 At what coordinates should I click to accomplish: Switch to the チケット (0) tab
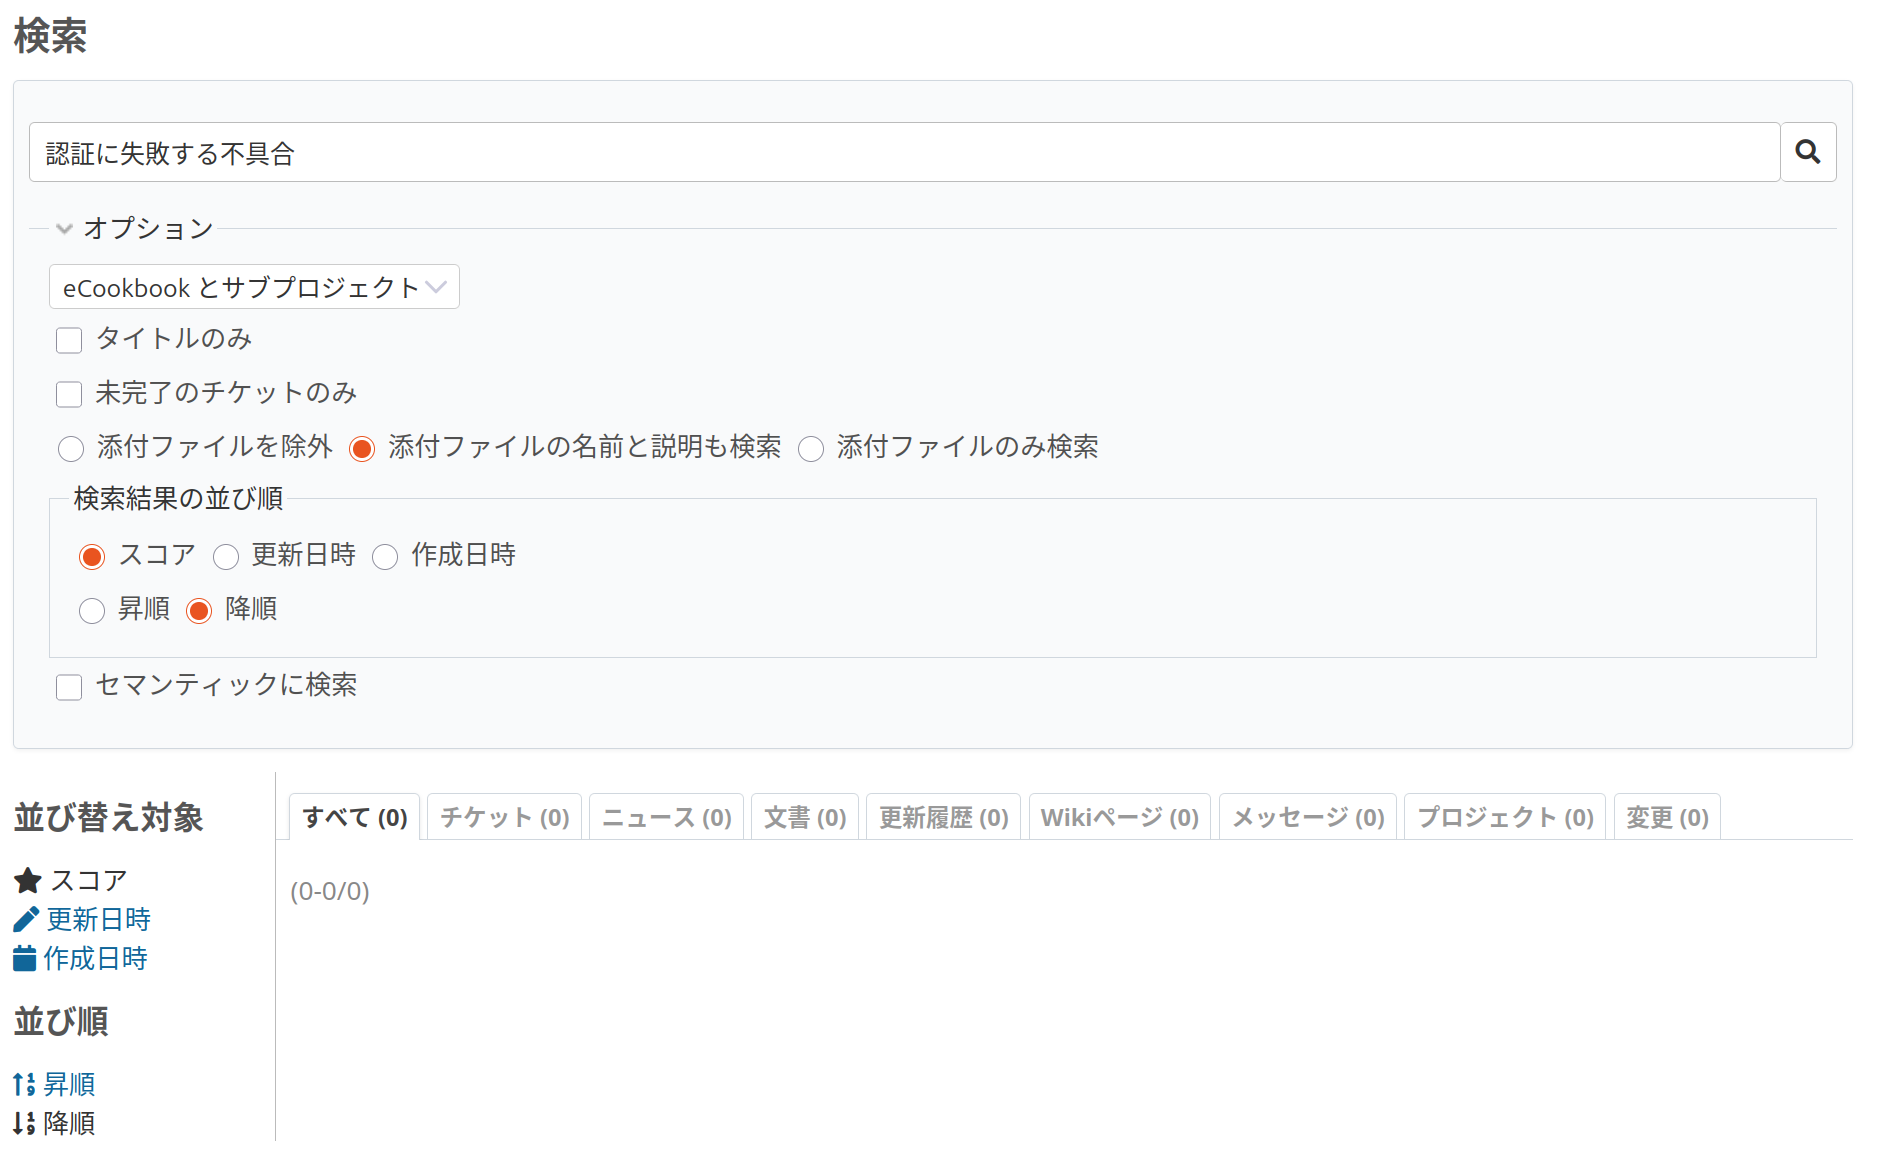504,817
